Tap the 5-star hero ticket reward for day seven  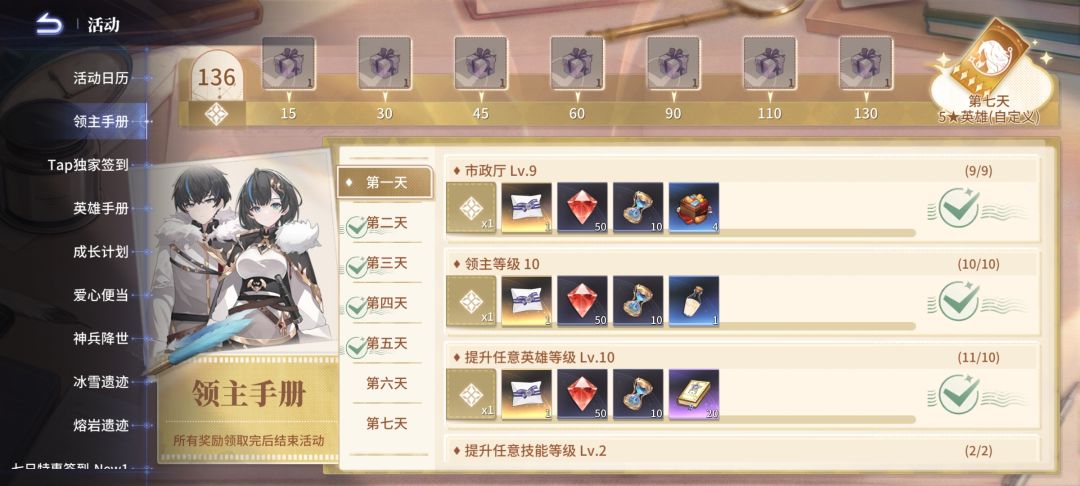990,61
